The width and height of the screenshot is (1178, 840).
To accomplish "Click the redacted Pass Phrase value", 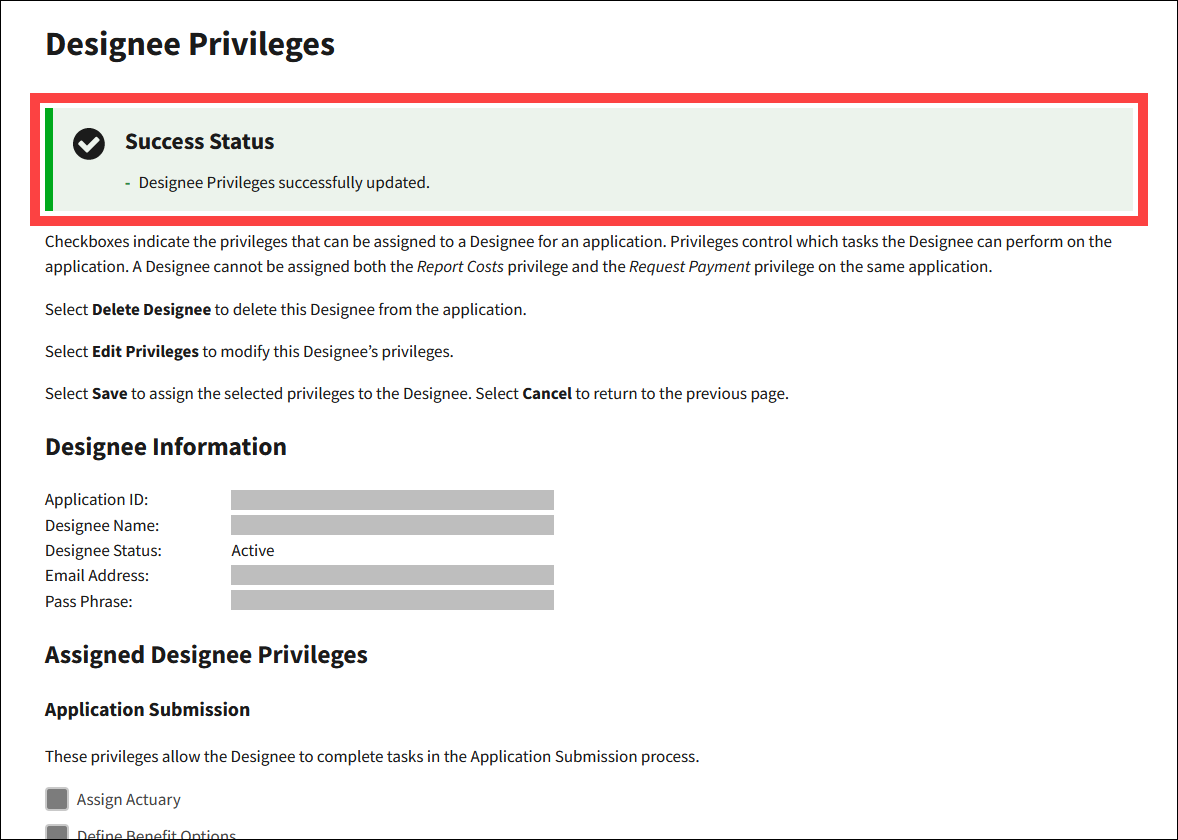I will [392, 600].
